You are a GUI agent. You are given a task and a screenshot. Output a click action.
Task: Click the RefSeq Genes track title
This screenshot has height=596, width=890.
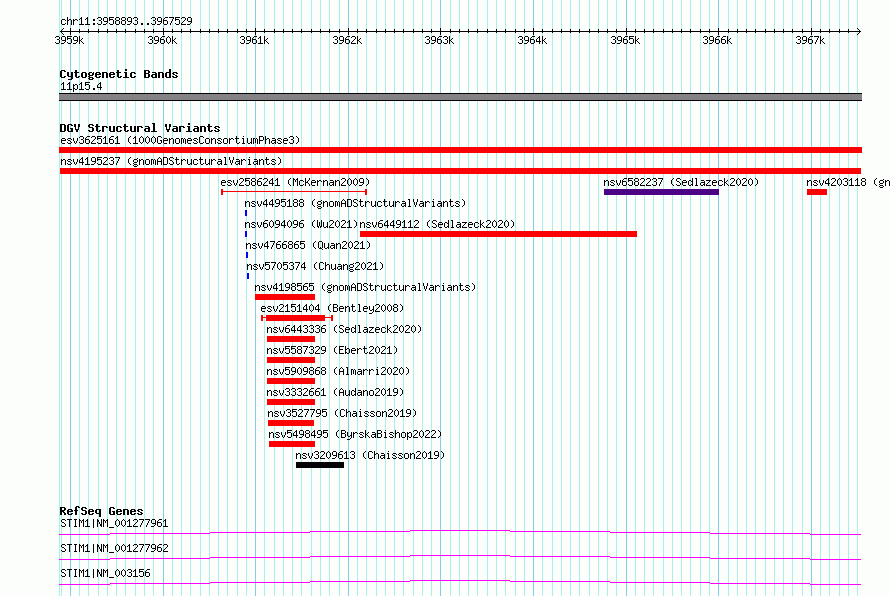coord(101,511)
